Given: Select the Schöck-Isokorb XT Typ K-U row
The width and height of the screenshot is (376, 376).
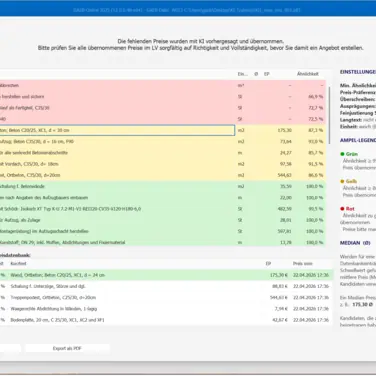Looking at the screenshot, I should click(163, 209).
